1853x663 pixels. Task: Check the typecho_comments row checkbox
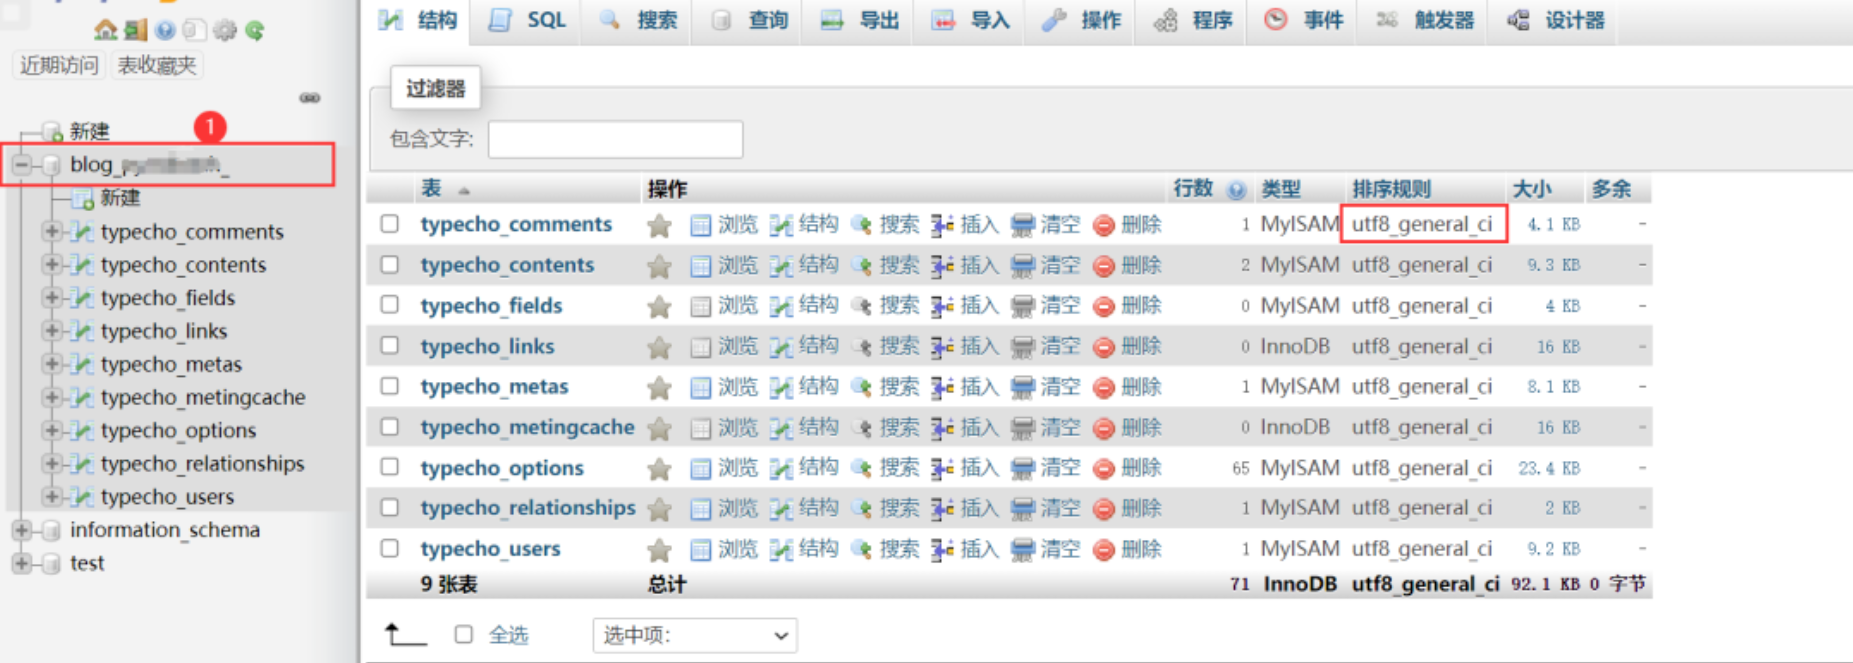pos(390,224)
